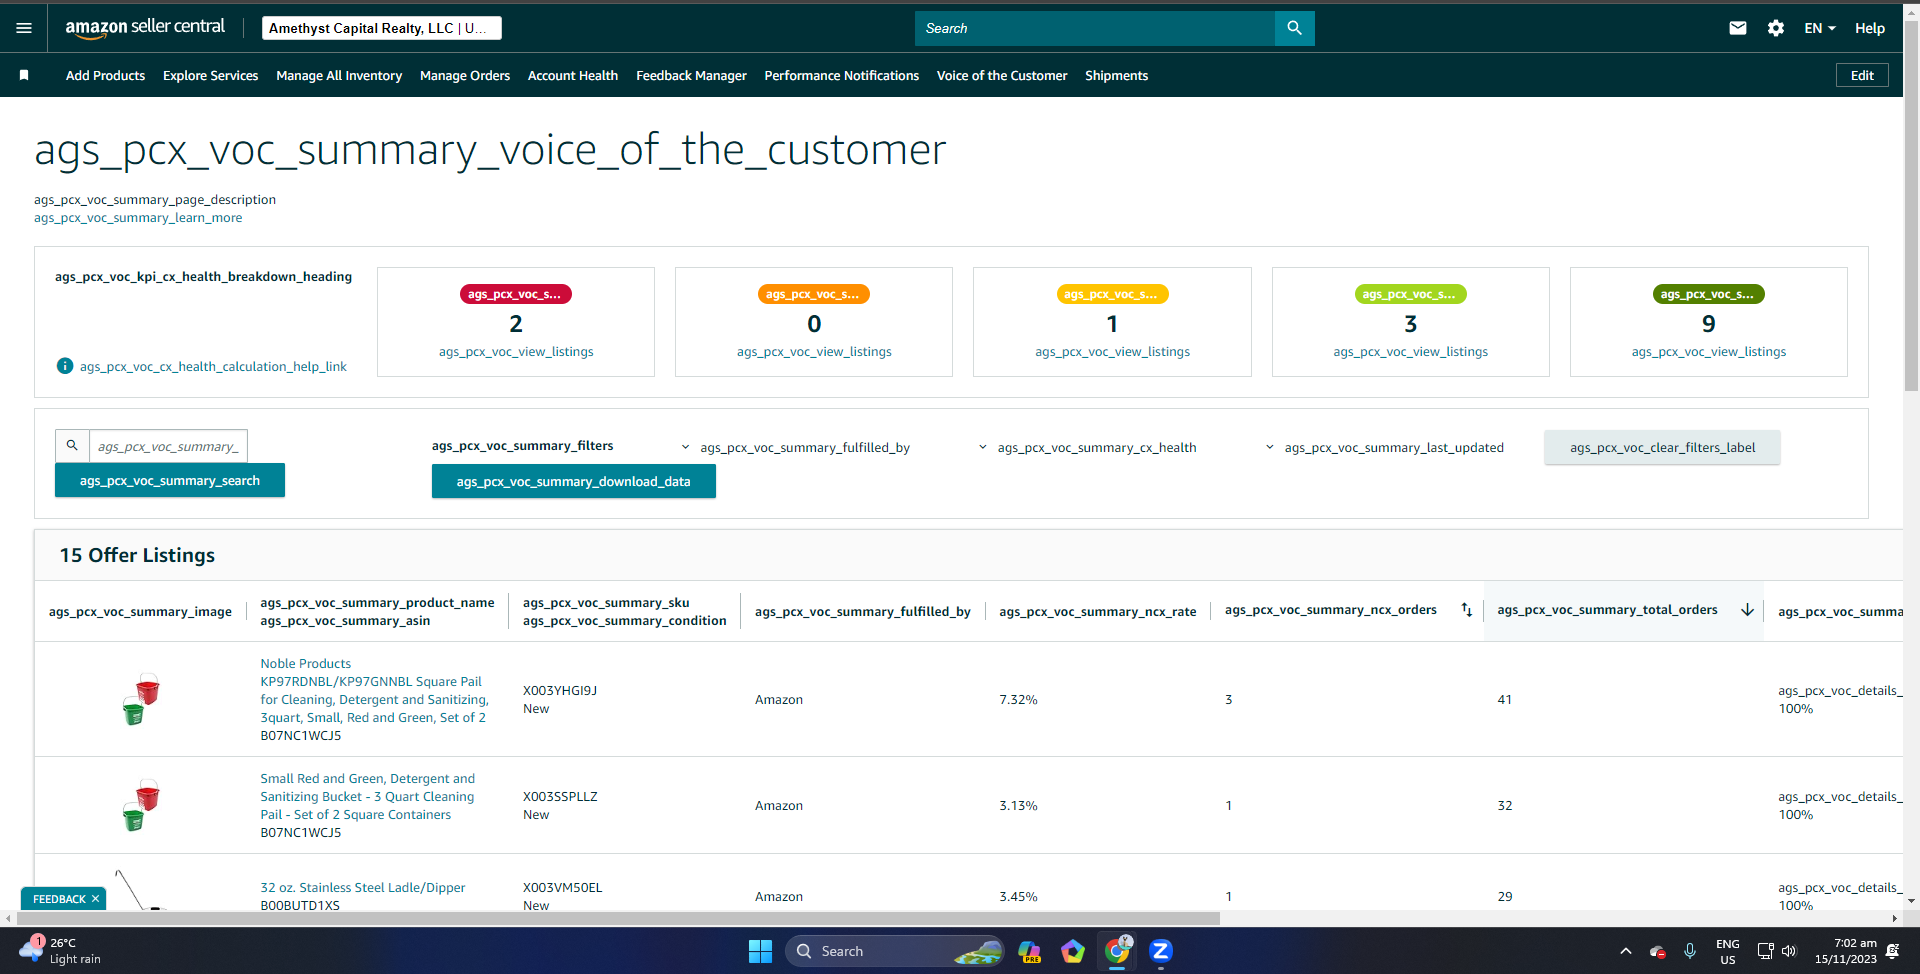Expand the cx_health filter dropdown

click(1087, 447)
